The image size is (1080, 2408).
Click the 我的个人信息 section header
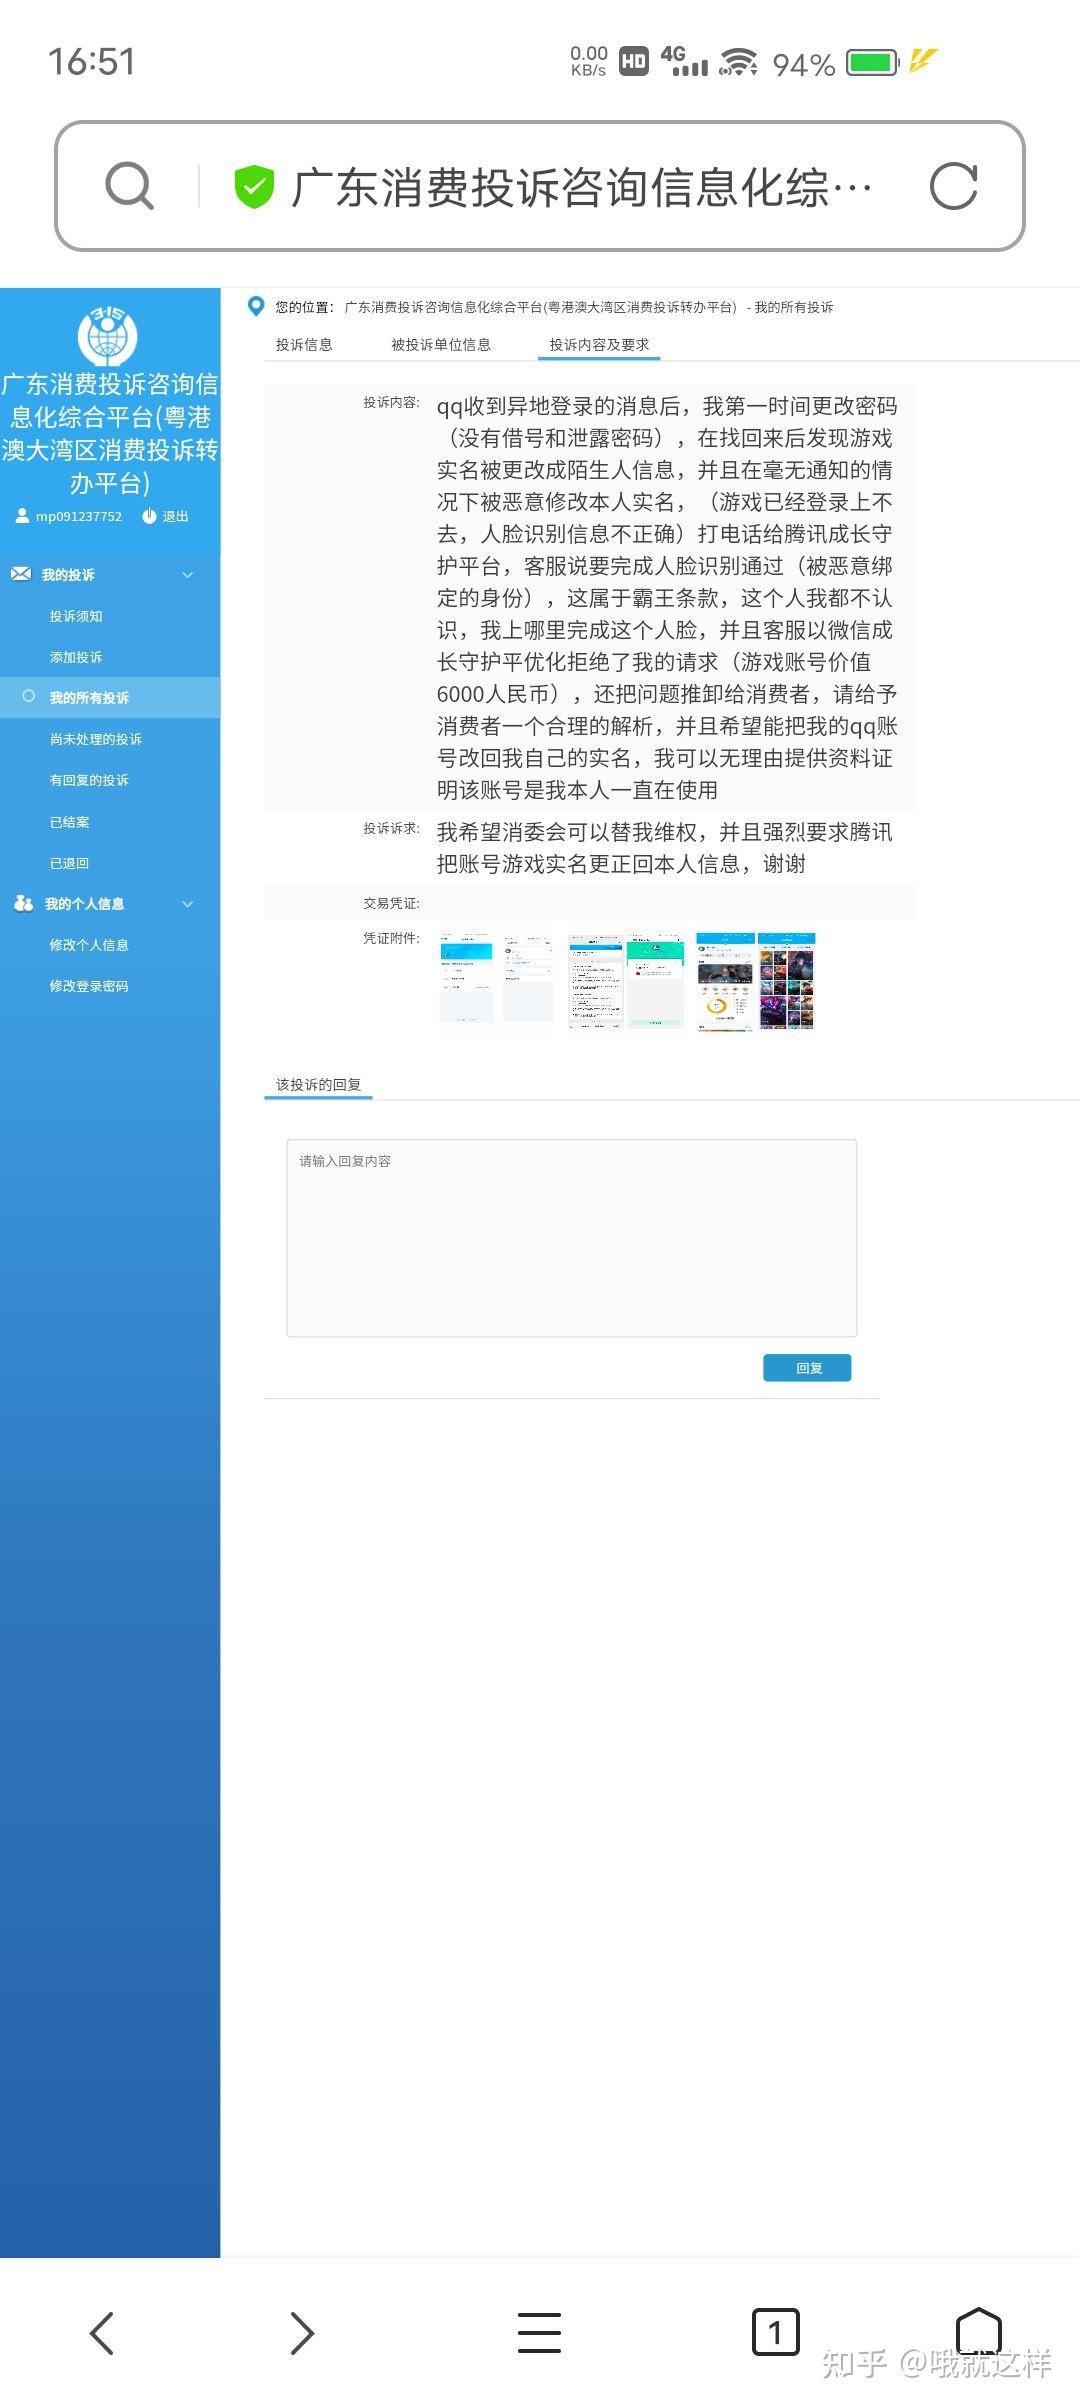pos(84,904)
